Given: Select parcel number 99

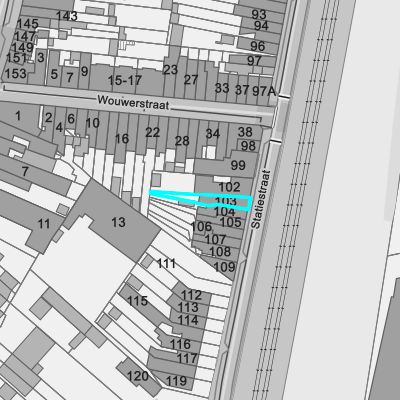Looking at the screenshot, I should click(x=238, y=165).
